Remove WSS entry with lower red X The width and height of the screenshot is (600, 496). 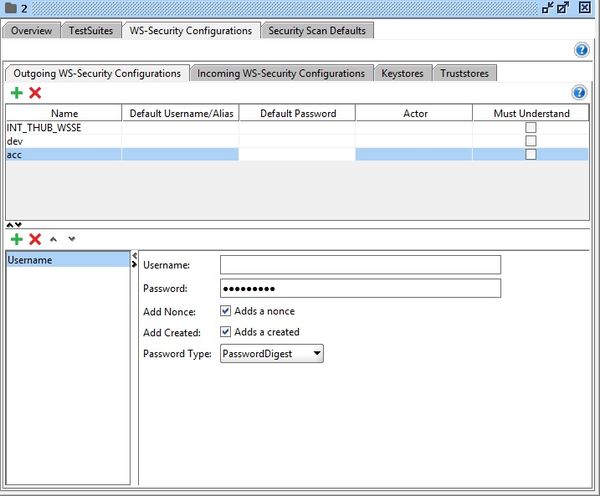tap(35, 239)
